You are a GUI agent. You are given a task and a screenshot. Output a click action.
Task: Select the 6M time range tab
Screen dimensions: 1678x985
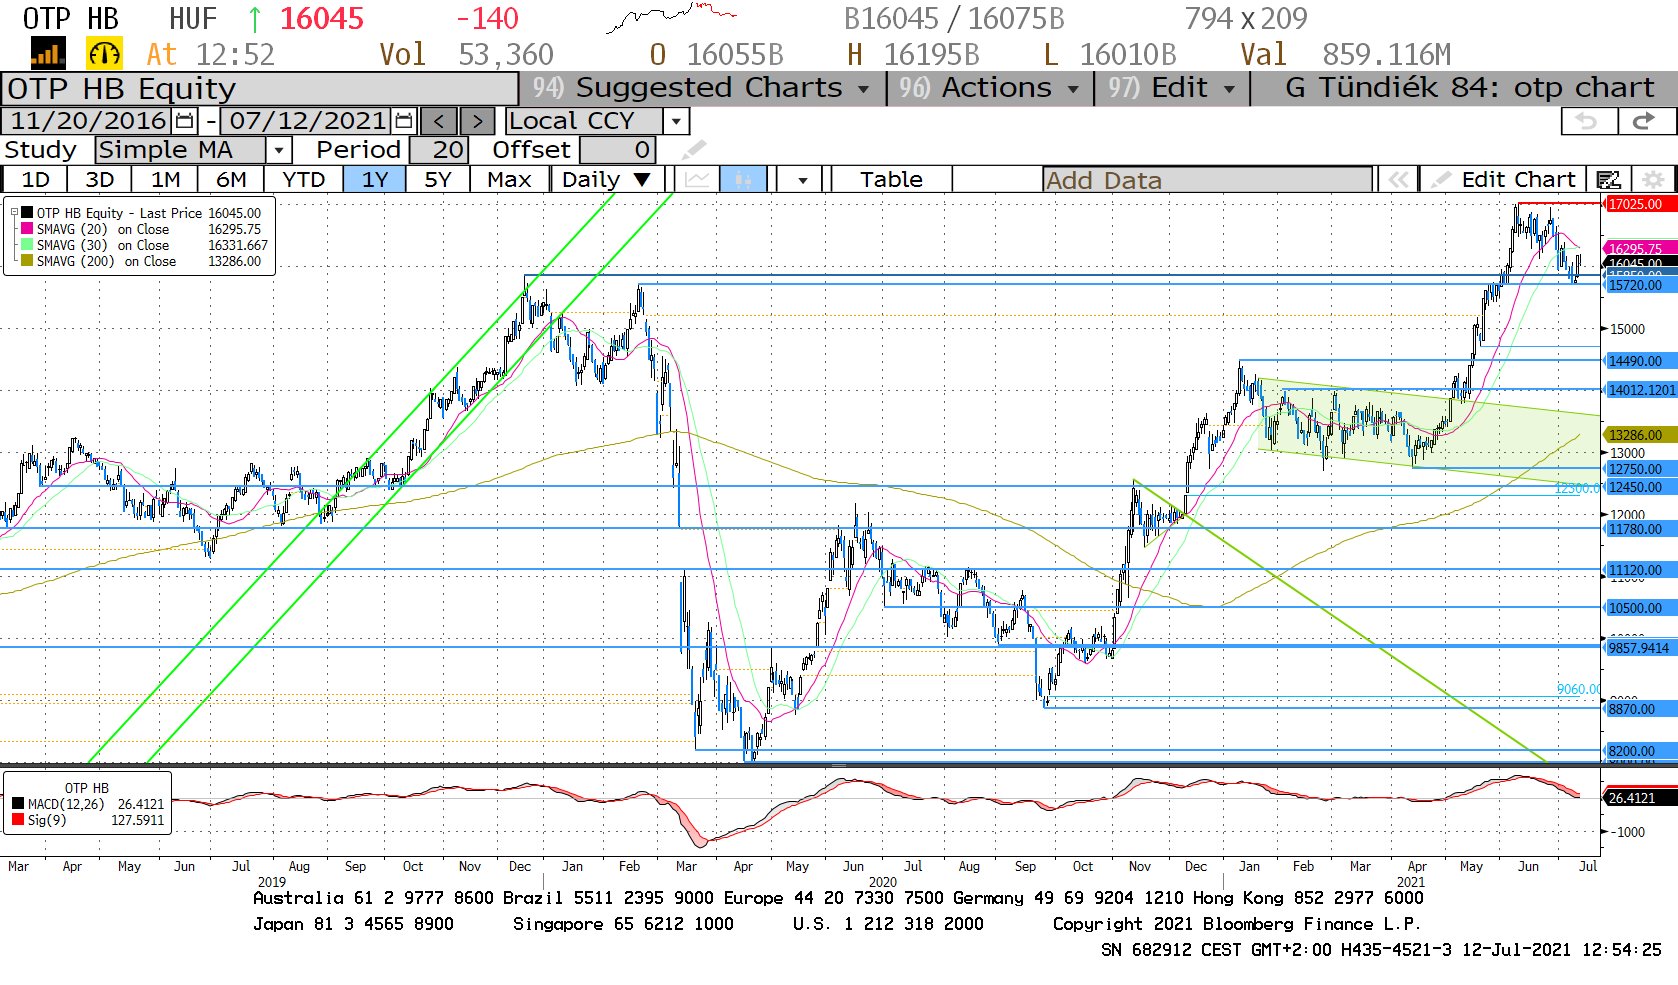(x=231, y=180)
